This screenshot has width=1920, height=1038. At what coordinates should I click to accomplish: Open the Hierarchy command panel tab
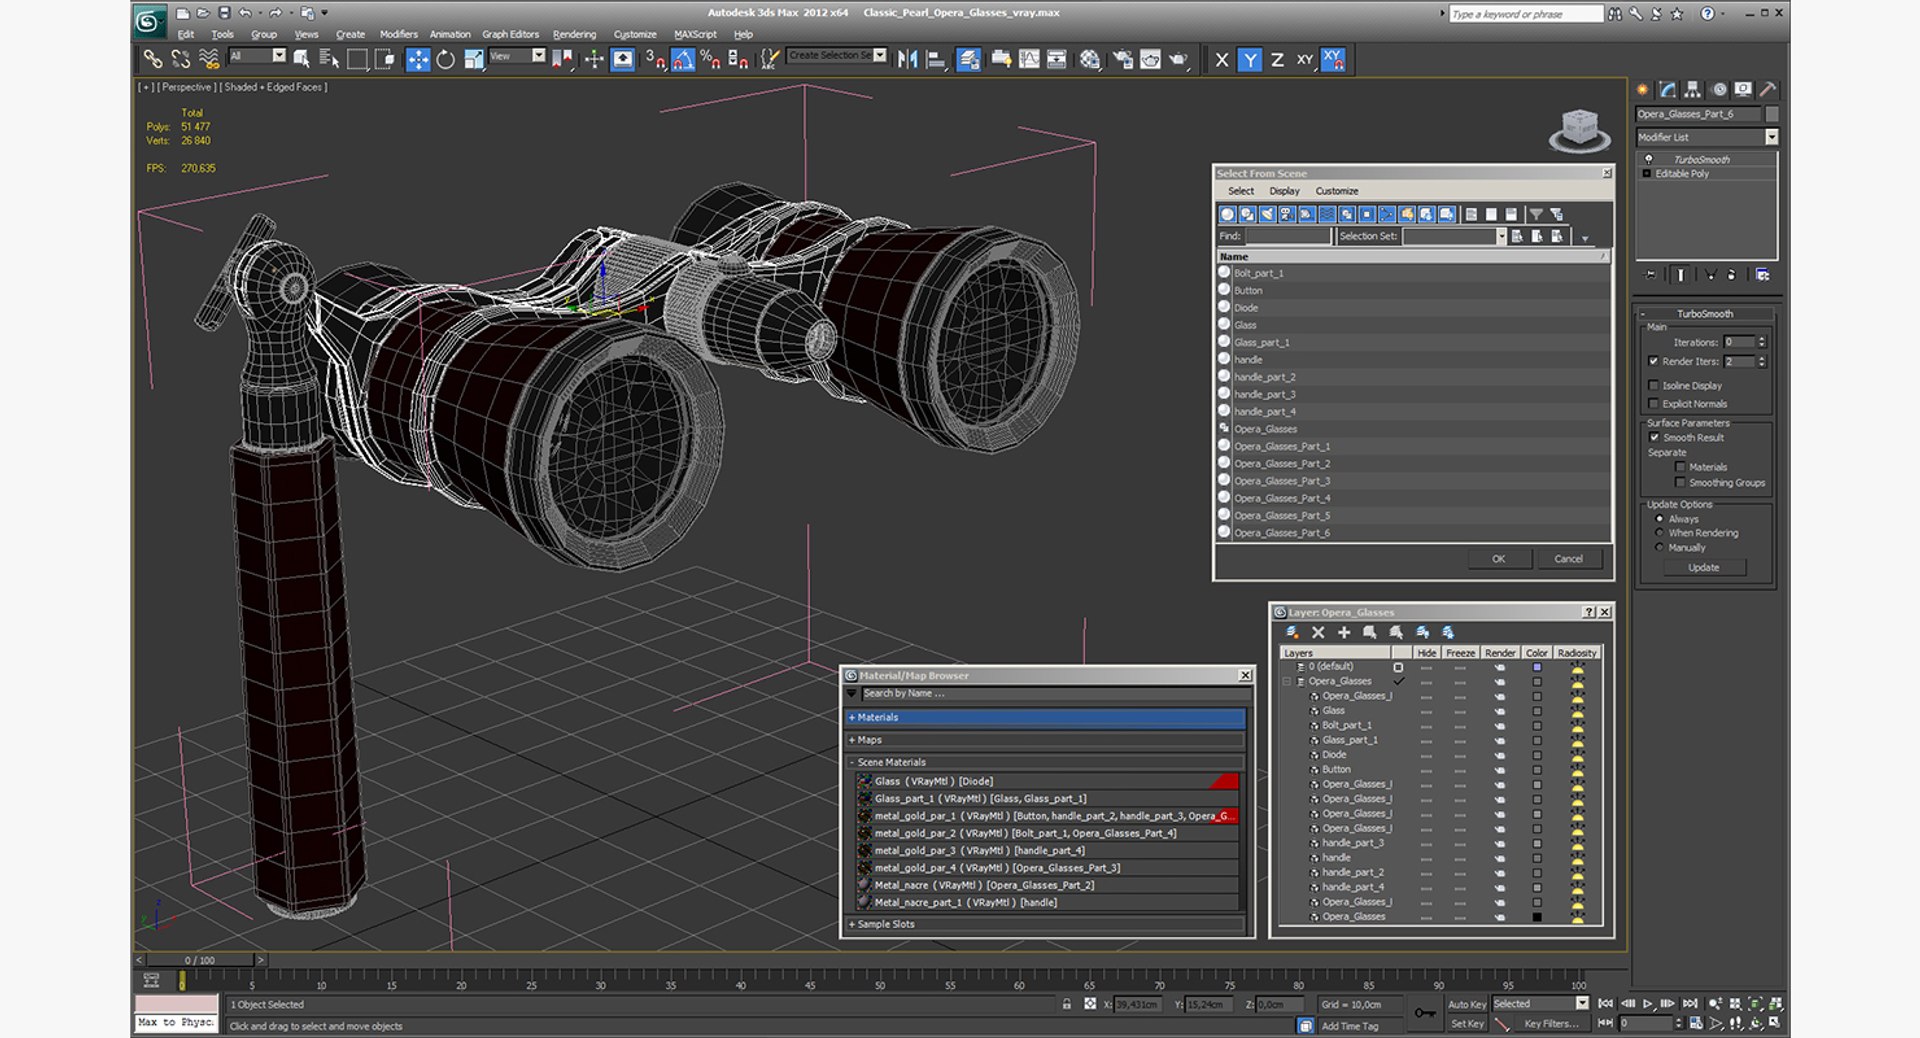[x=1692, y=90]
